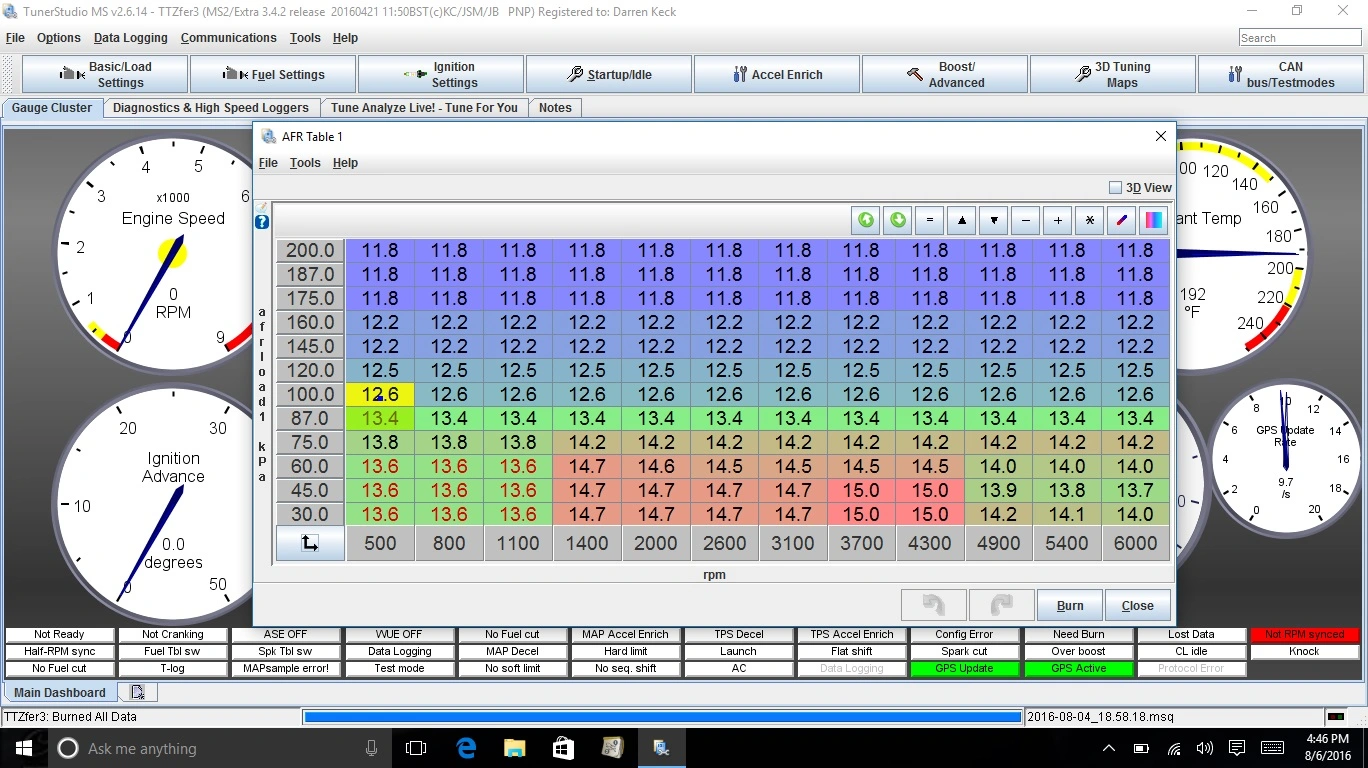Click the Search field at top right

(x=1300, y=38)
